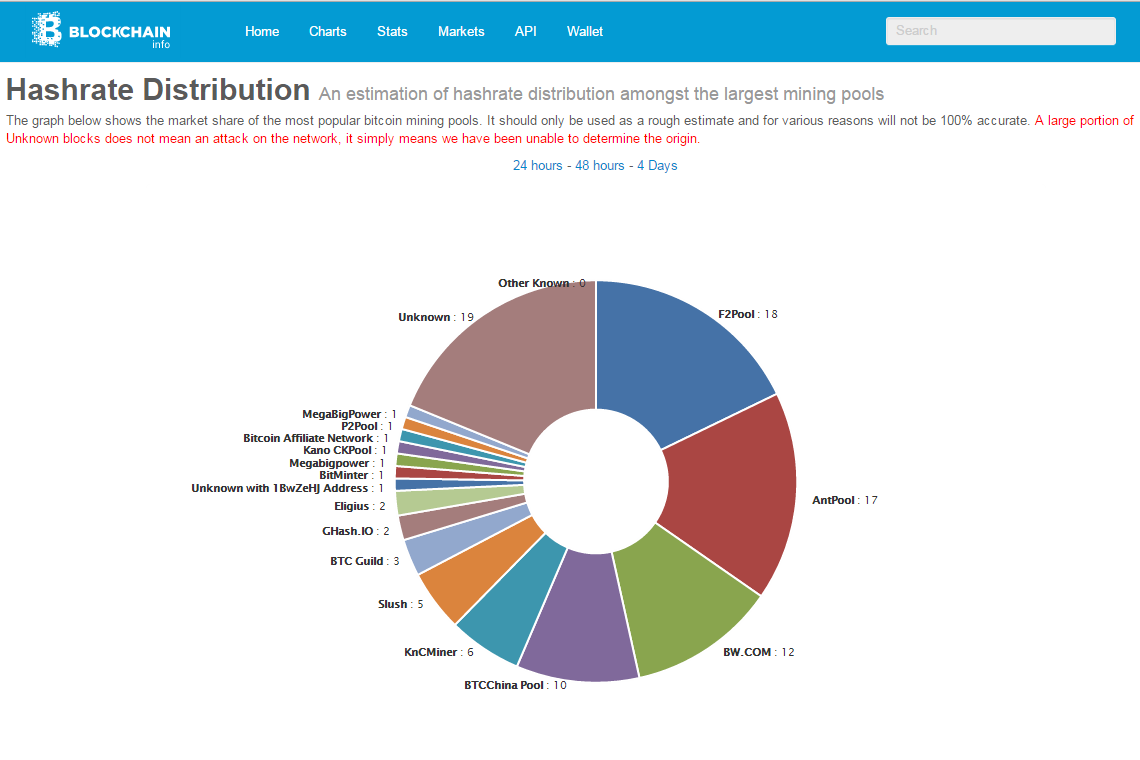This screenshot has height=760, width=1140.
Task: Click the 'Slush : 5' label
Action: (401, 604)
